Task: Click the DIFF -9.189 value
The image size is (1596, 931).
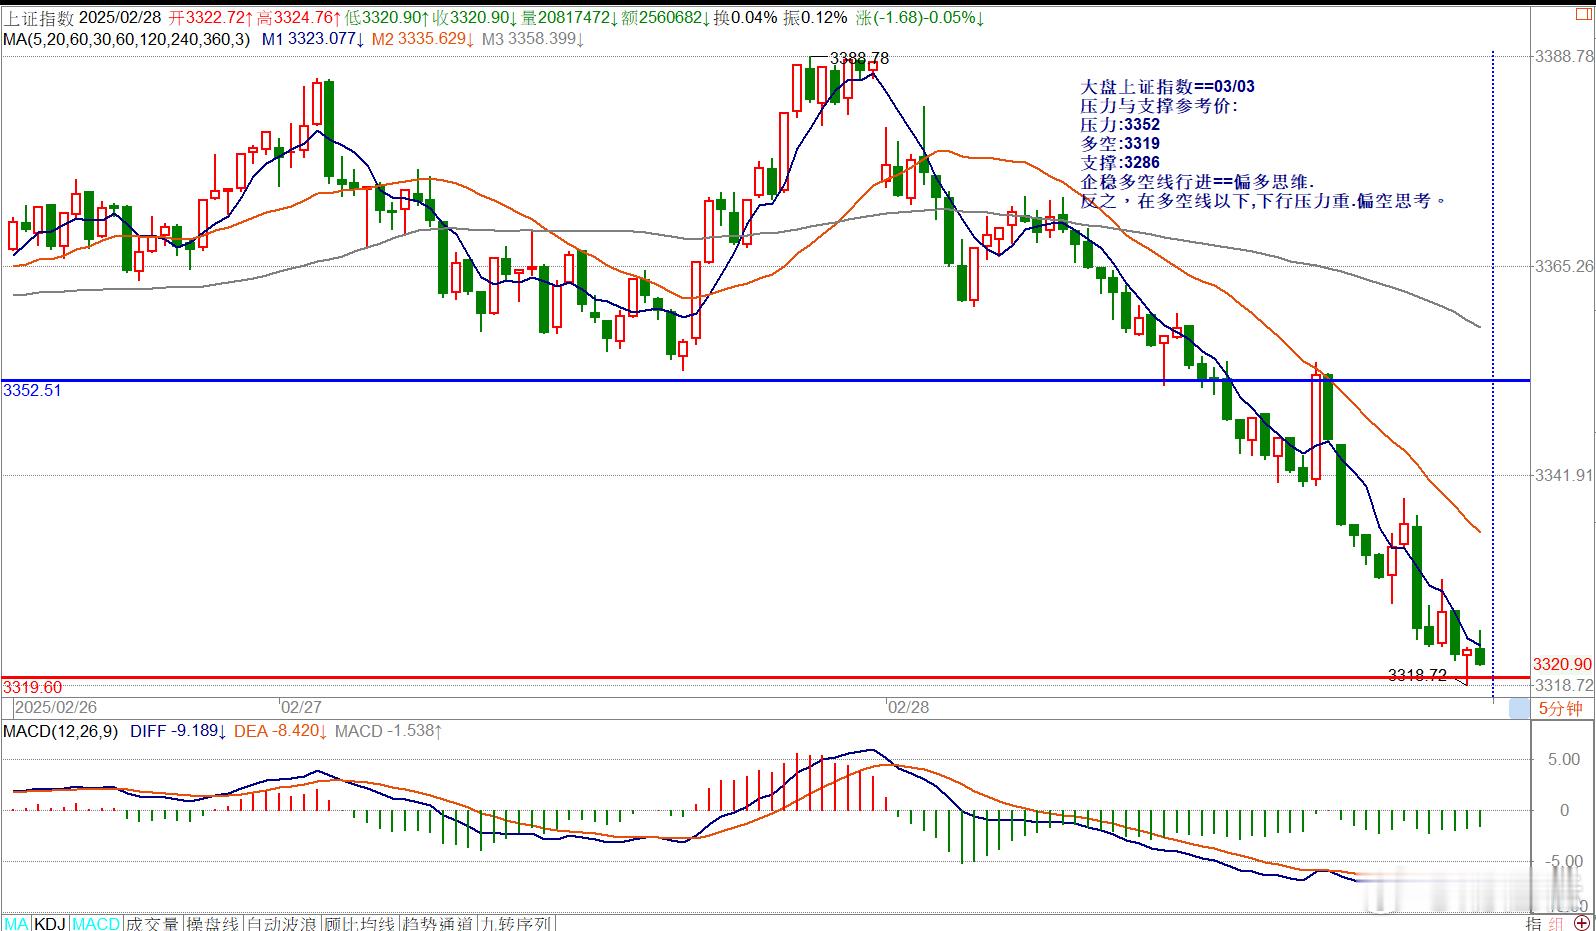Action: coord(179,731)
